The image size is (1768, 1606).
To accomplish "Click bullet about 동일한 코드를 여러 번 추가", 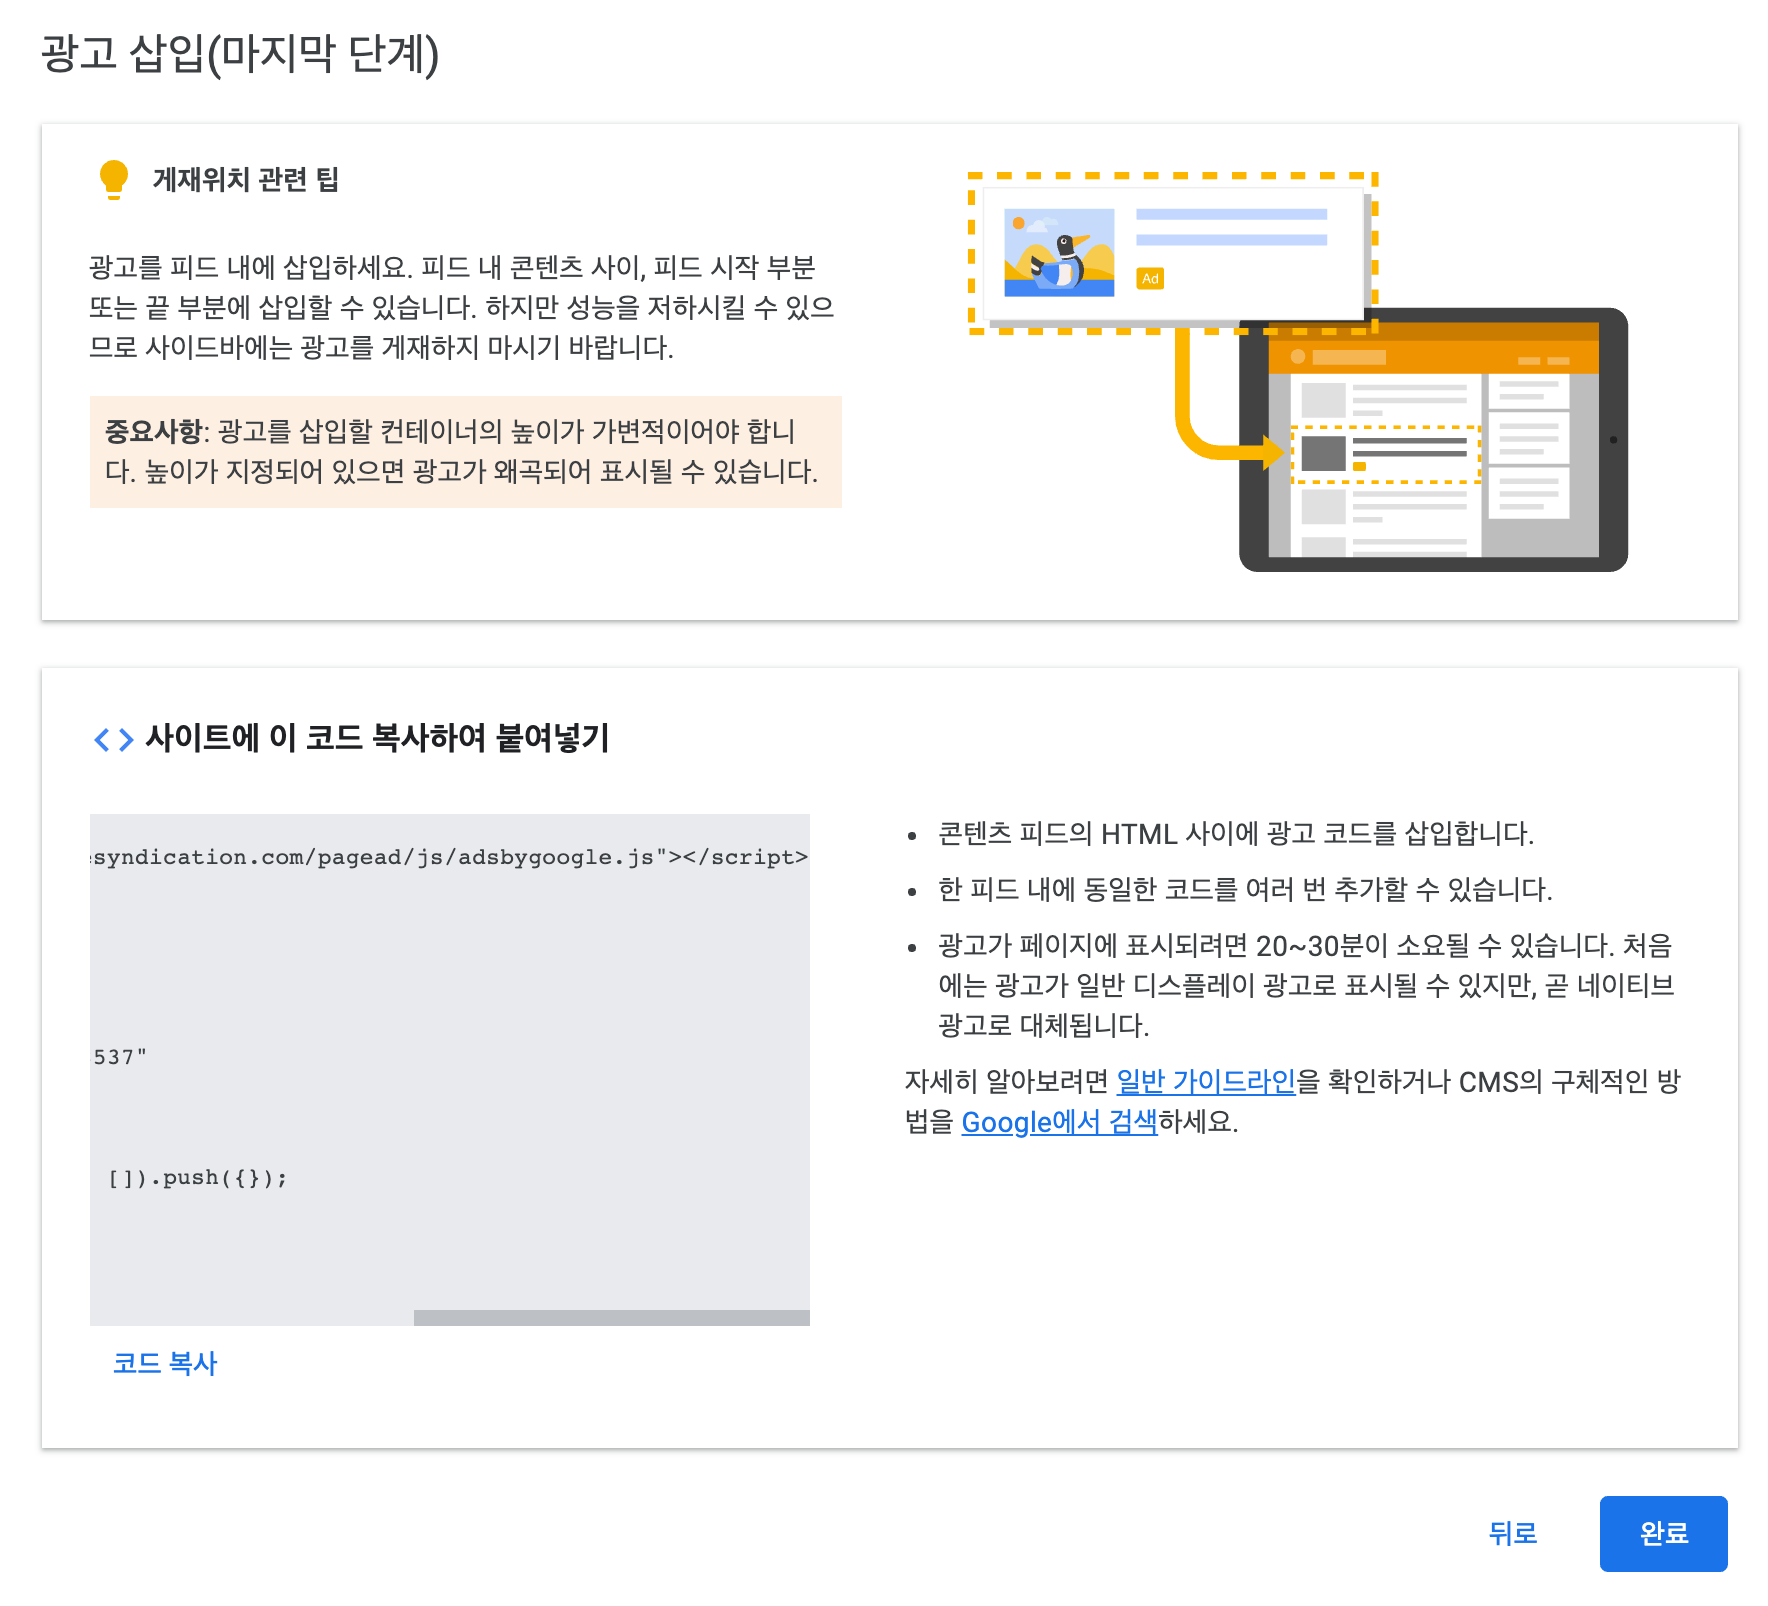I will click(1245, 889).
